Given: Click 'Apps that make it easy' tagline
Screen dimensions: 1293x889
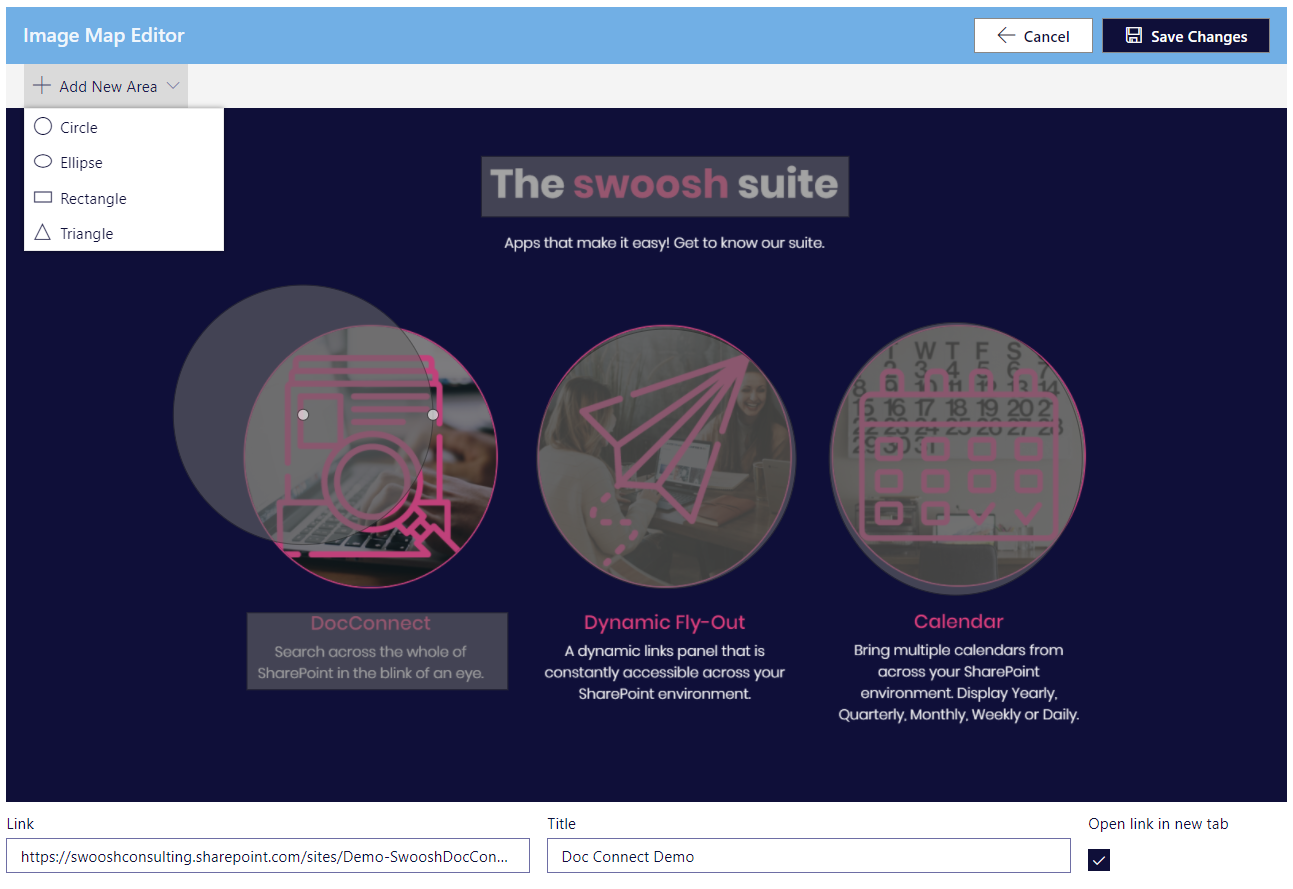Looking at the screenshot, I should click(664, 243).
